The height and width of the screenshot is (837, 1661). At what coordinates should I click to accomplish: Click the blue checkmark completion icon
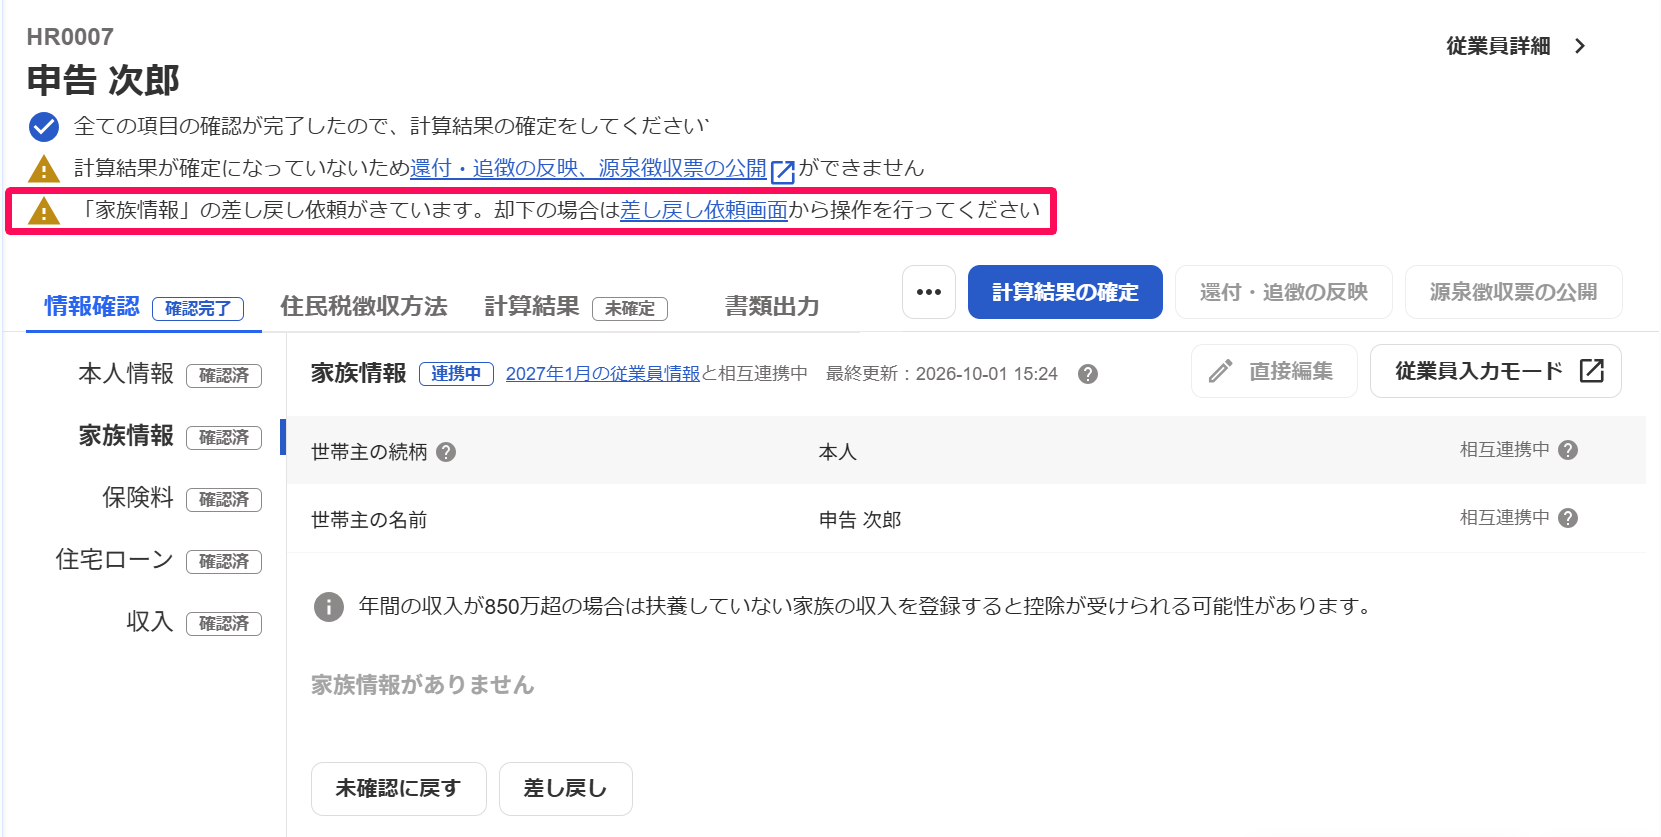point(44,127)
